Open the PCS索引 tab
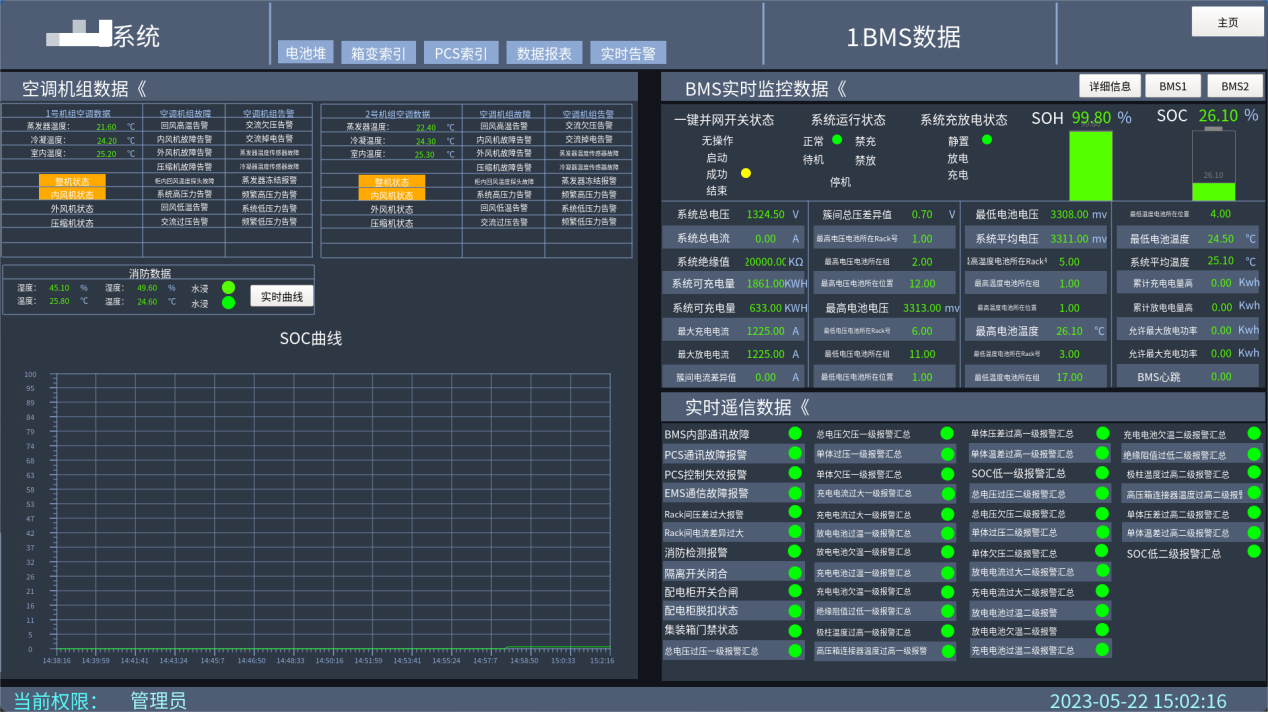The image size is (1268, 712). (460, 53)
